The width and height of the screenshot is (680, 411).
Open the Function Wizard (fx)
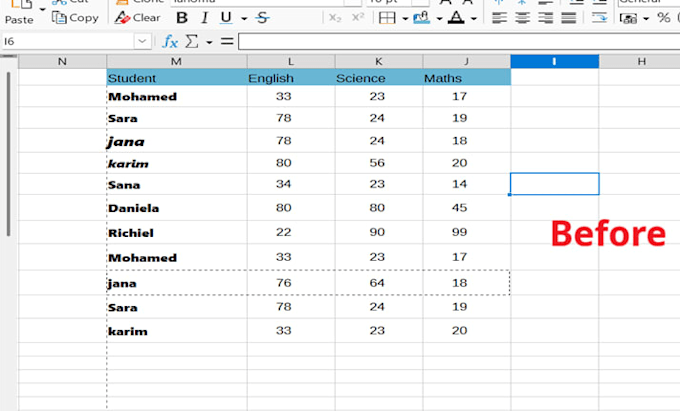(x=170, y=42)
